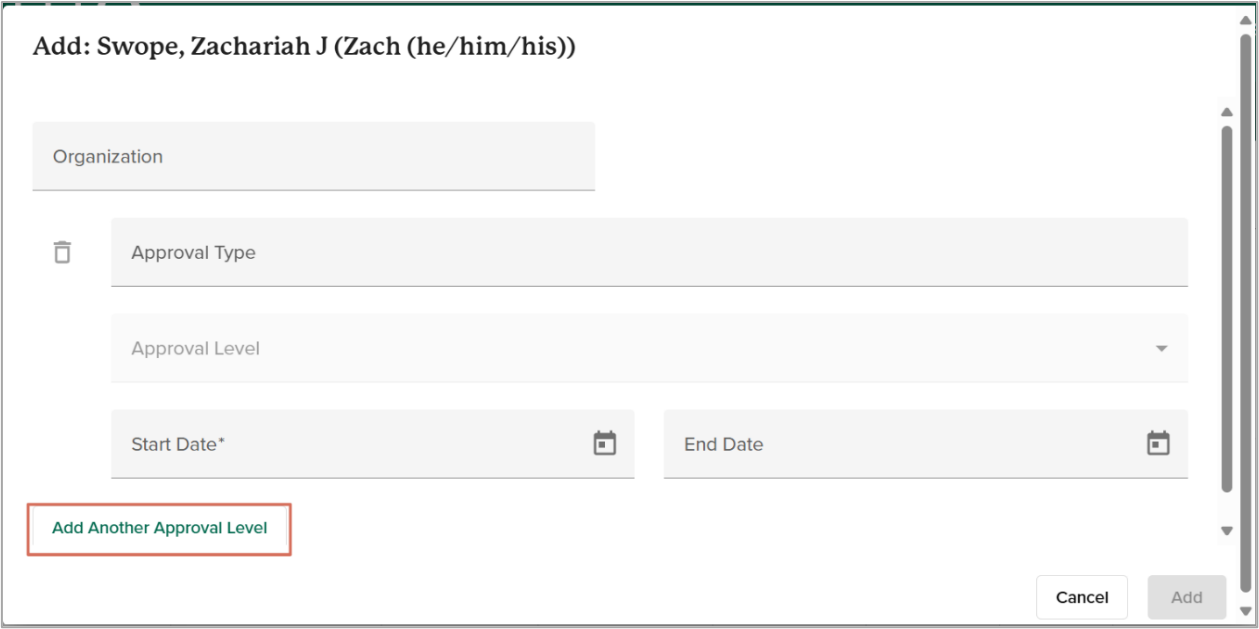Focus the Organization input field
1259x629 pixels.
pyautogui.click(x=313, y=156)
